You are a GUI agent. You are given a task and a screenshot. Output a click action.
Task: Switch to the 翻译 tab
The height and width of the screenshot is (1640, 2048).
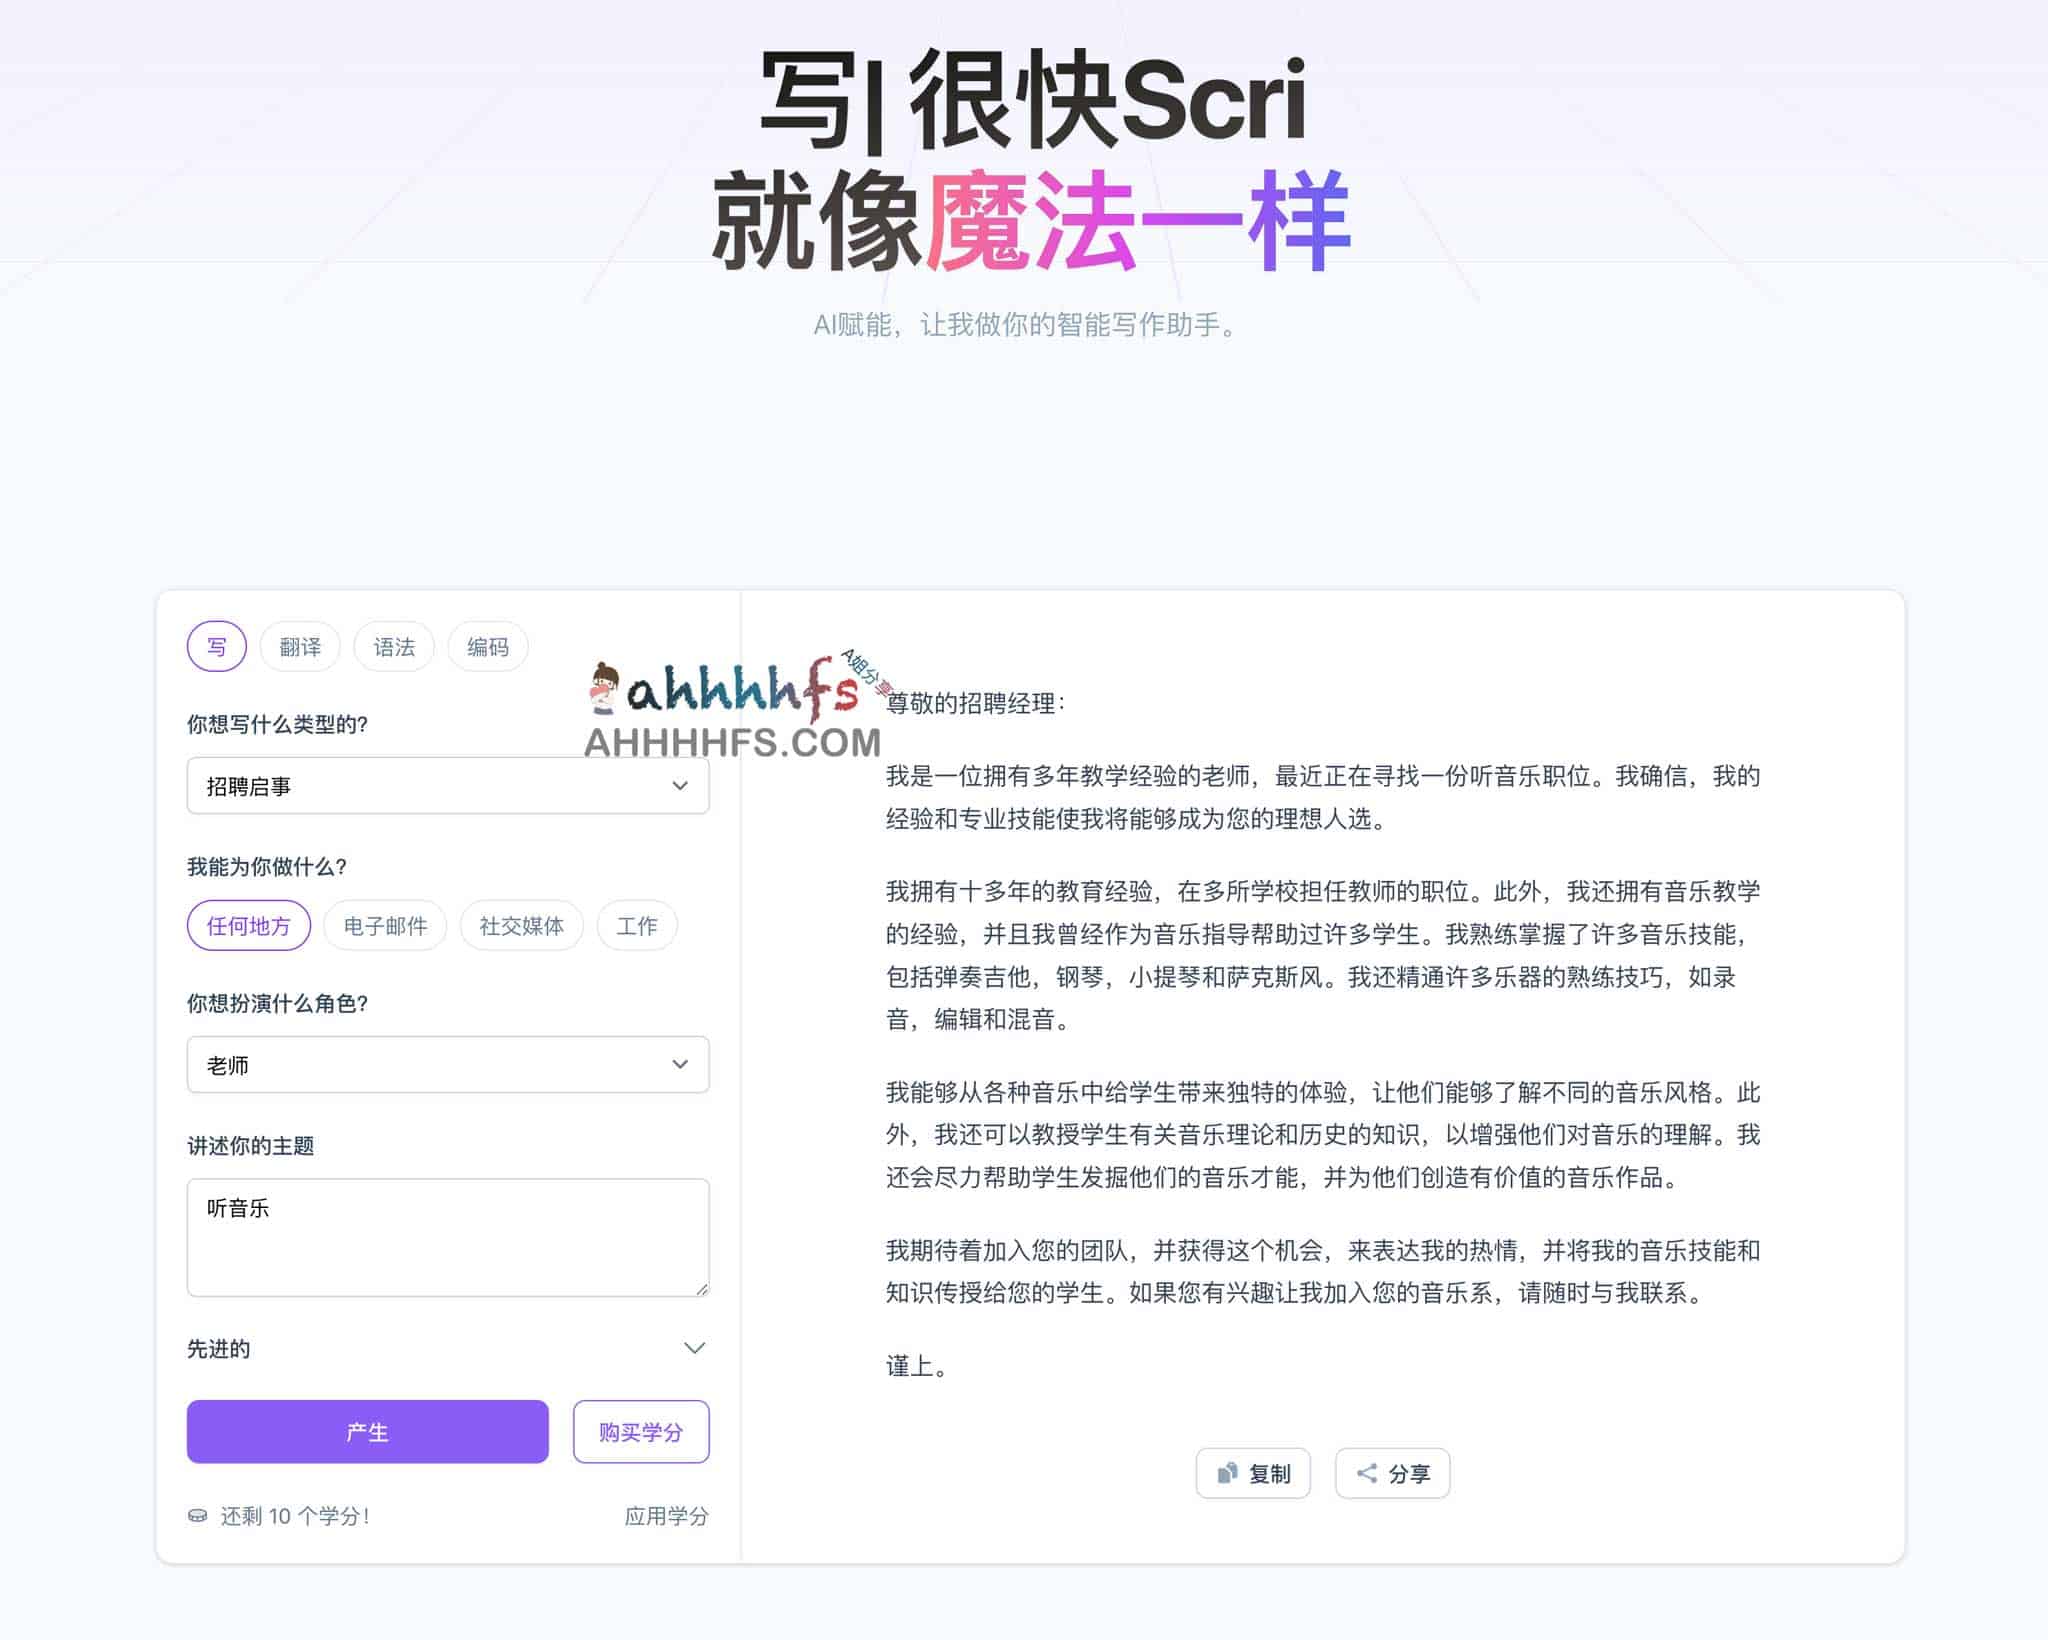click(300, 647)
